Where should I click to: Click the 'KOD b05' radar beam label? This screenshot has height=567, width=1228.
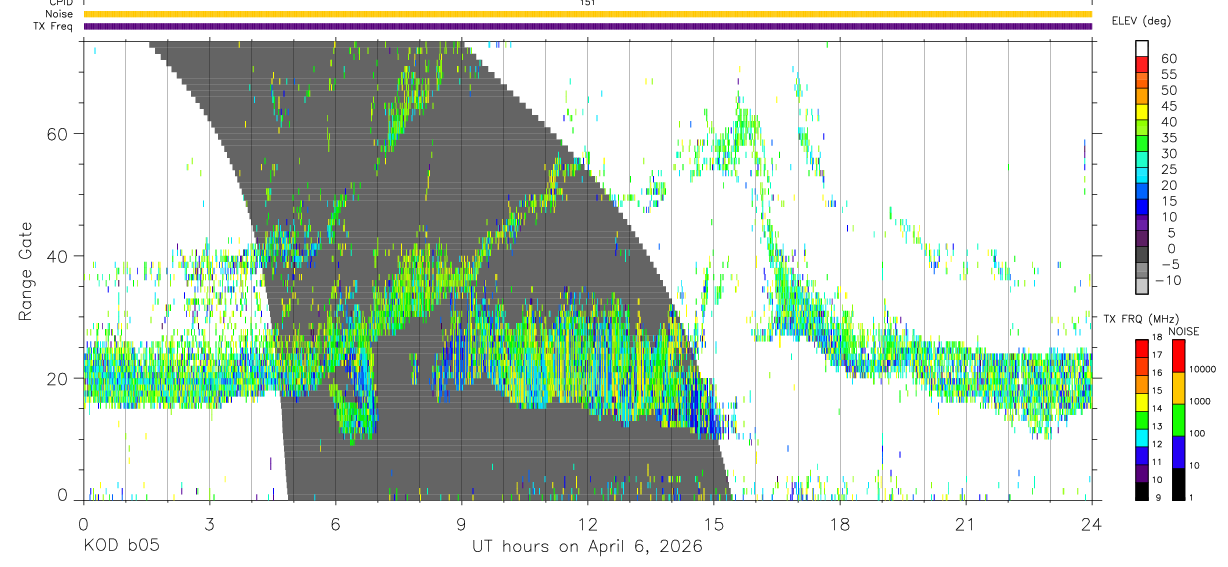[121, 547]
